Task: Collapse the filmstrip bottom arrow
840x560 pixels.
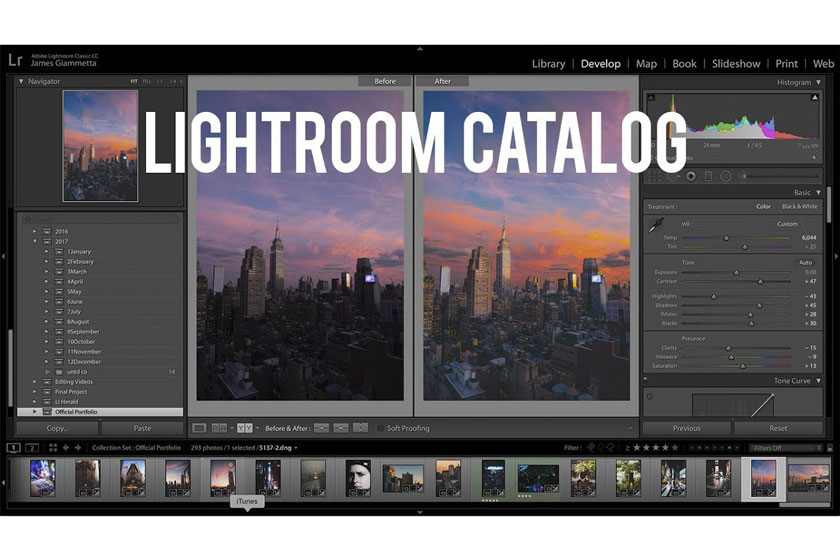Action: [420, 512]
